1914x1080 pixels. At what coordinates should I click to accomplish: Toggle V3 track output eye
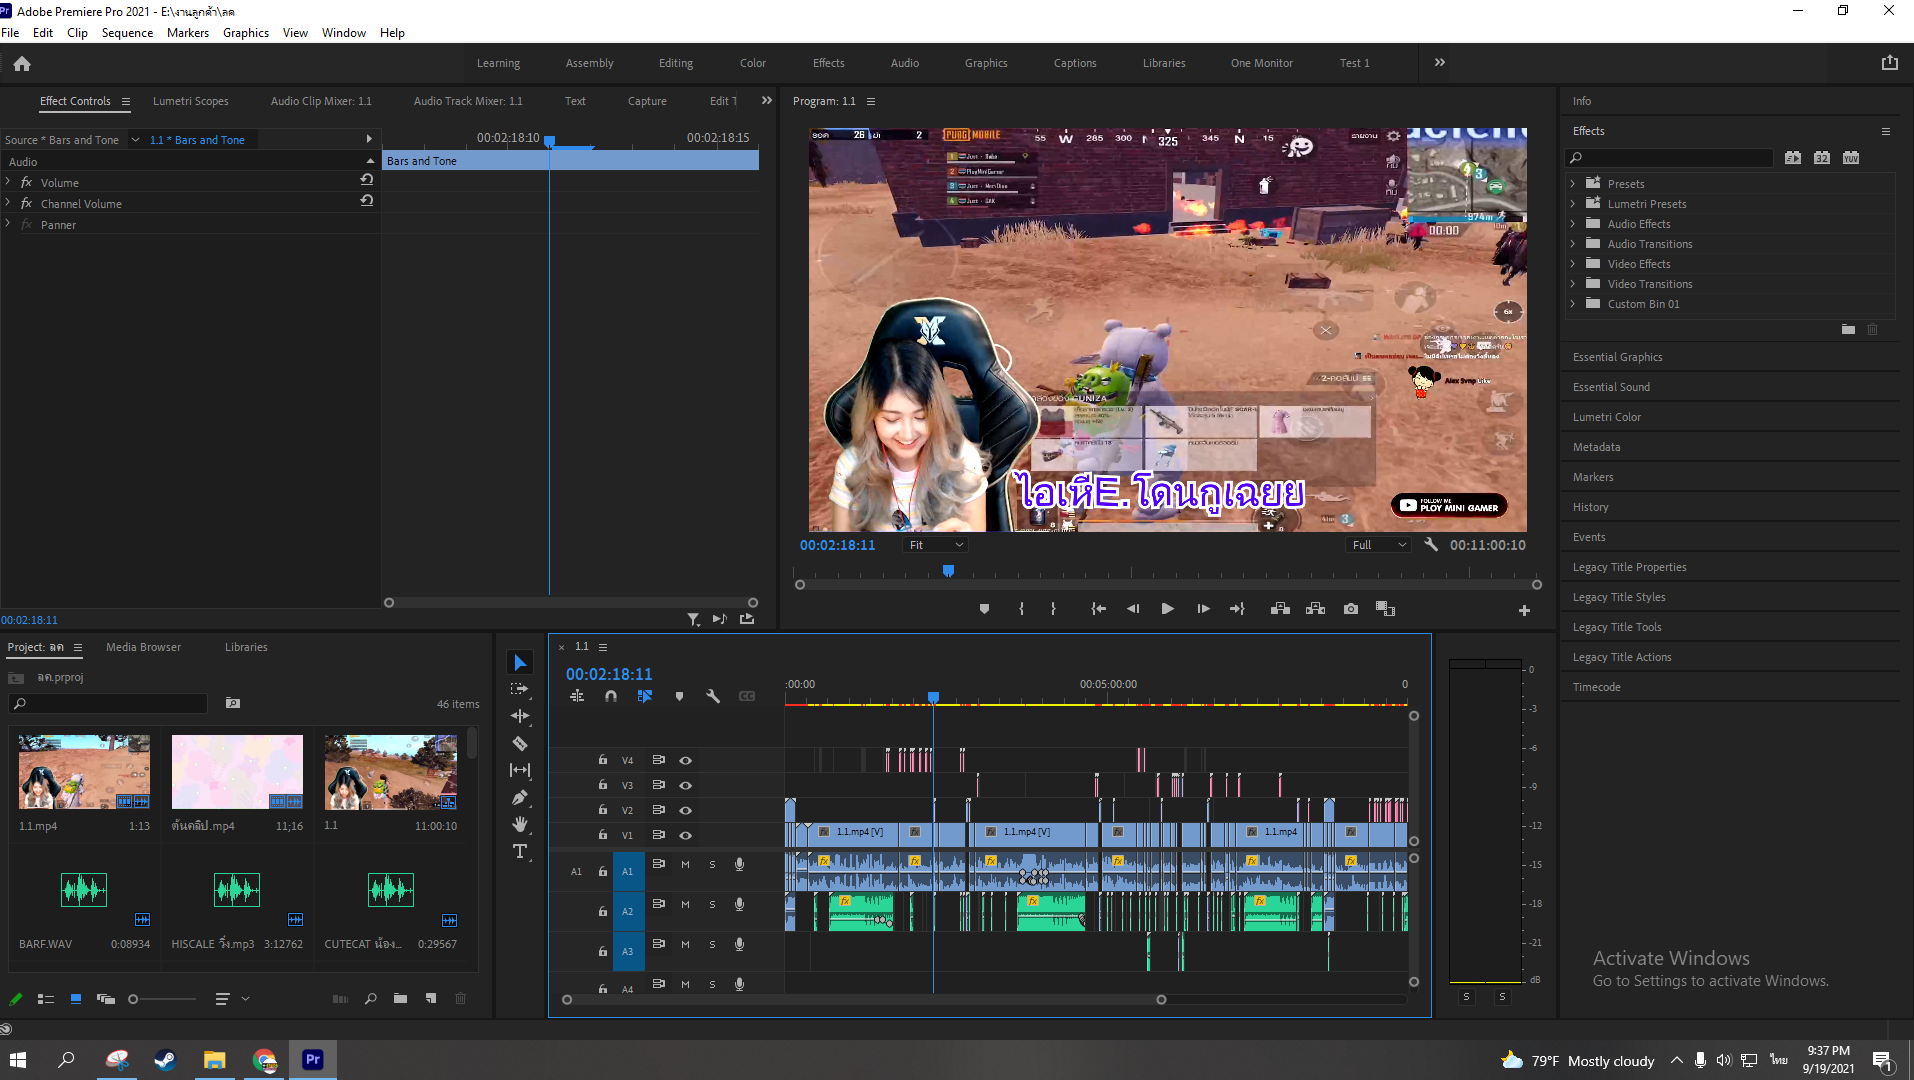[x=686, y=785]
